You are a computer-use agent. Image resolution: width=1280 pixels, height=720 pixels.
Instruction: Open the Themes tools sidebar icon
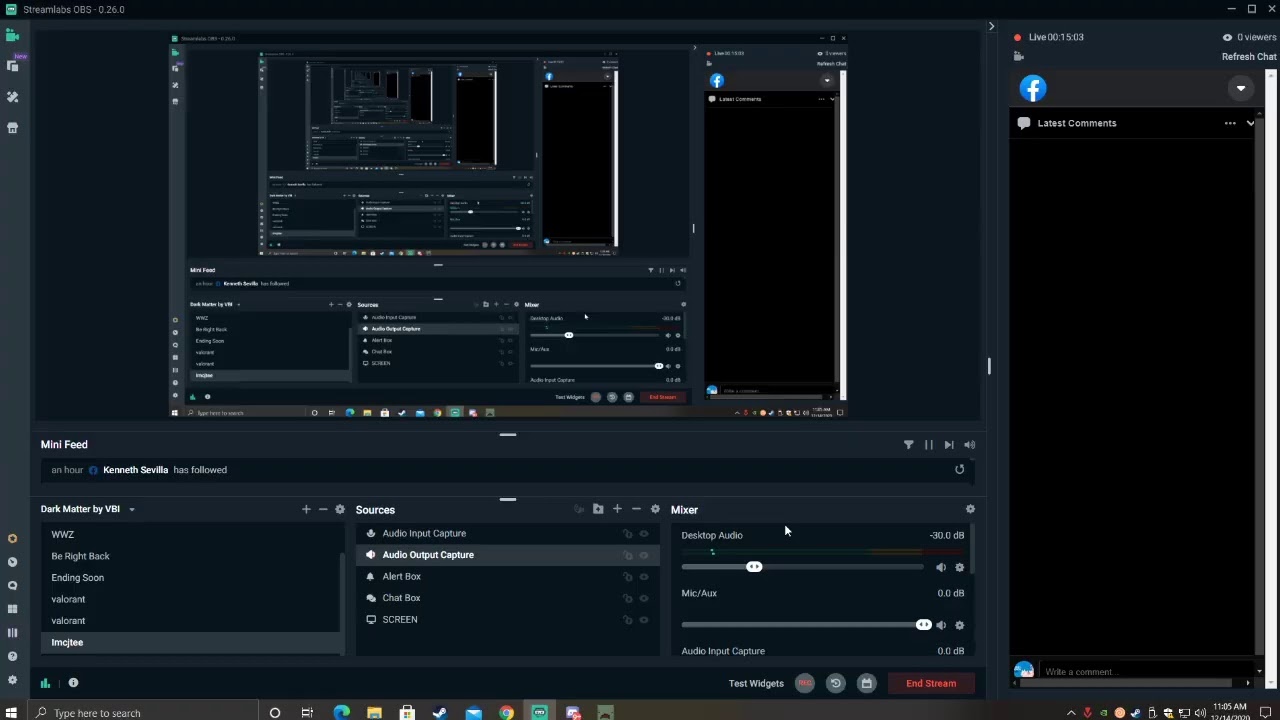click(x=13, y=97)
